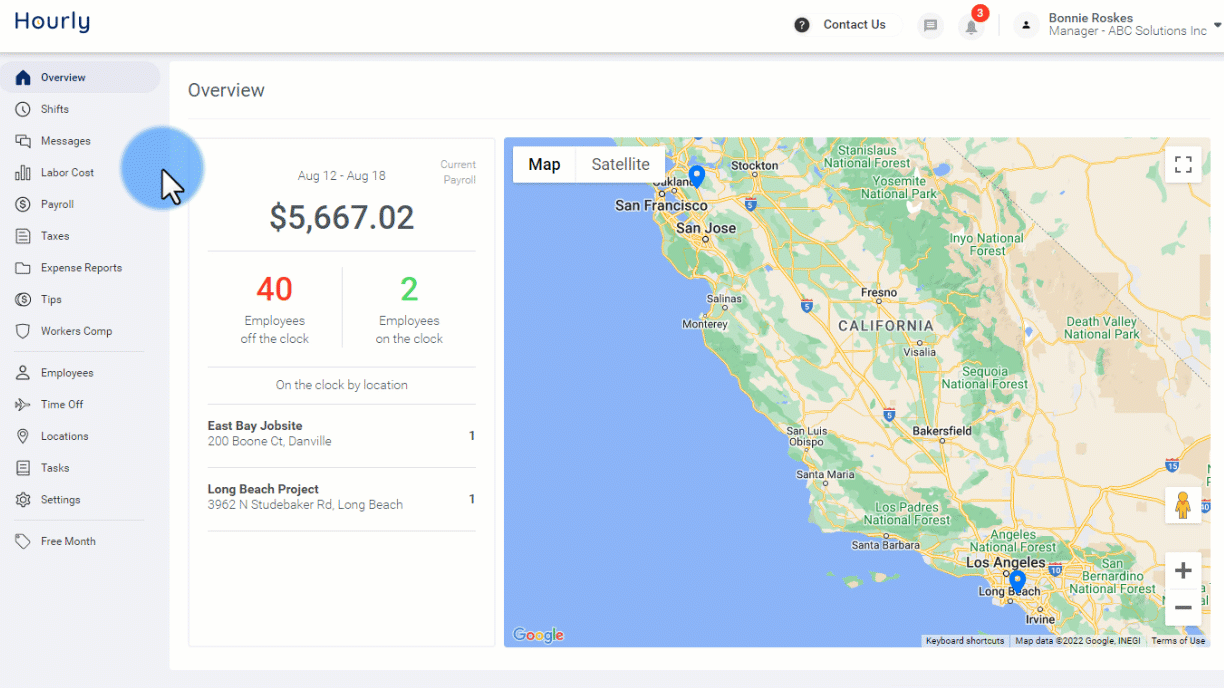Image resolution: width=1224 pixels, height=688 pixels.
Task: Click the Workers Comp shield icon
Action: pos(23,331)
